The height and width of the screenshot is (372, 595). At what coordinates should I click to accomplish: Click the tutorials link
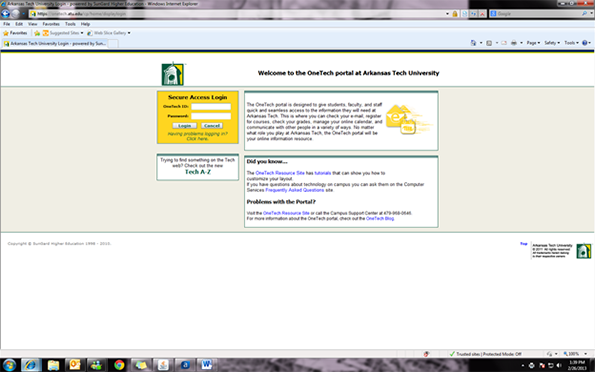tap(323, 173)
